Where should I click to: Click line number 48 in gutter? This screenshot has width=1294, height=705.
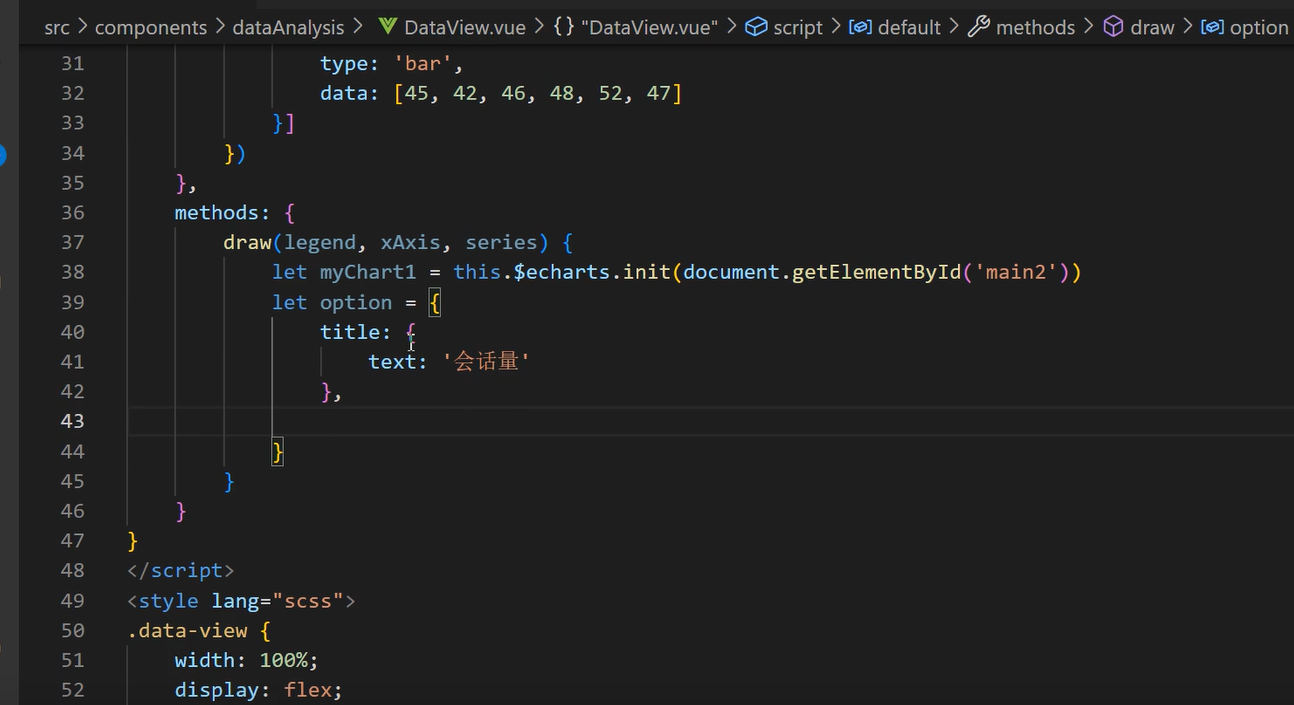tap(72, 570)
